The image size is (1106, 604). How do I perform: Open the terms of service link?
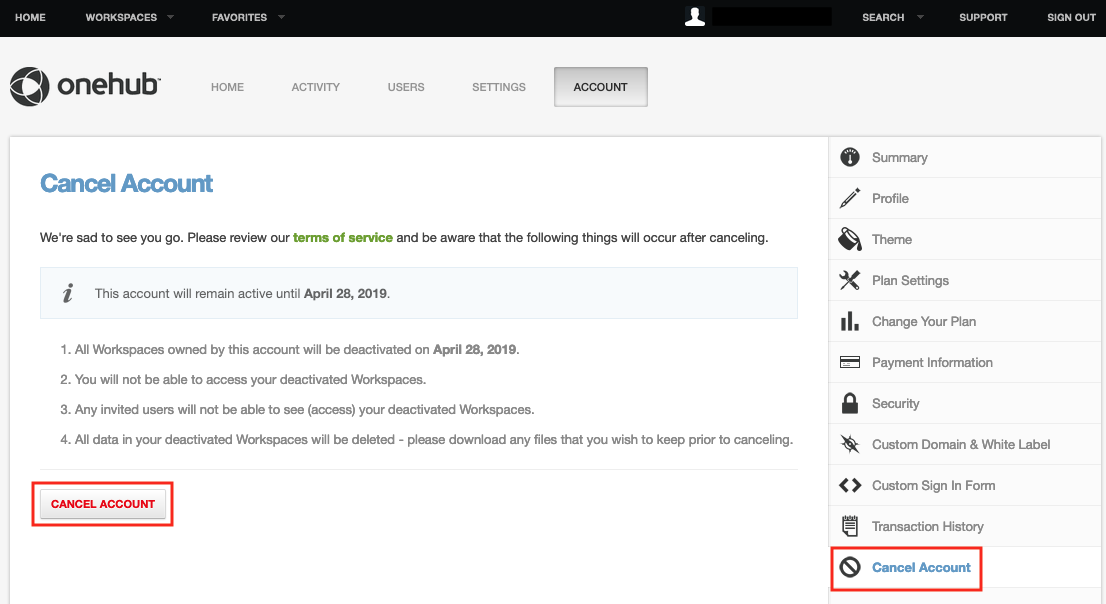coord(343,237)
